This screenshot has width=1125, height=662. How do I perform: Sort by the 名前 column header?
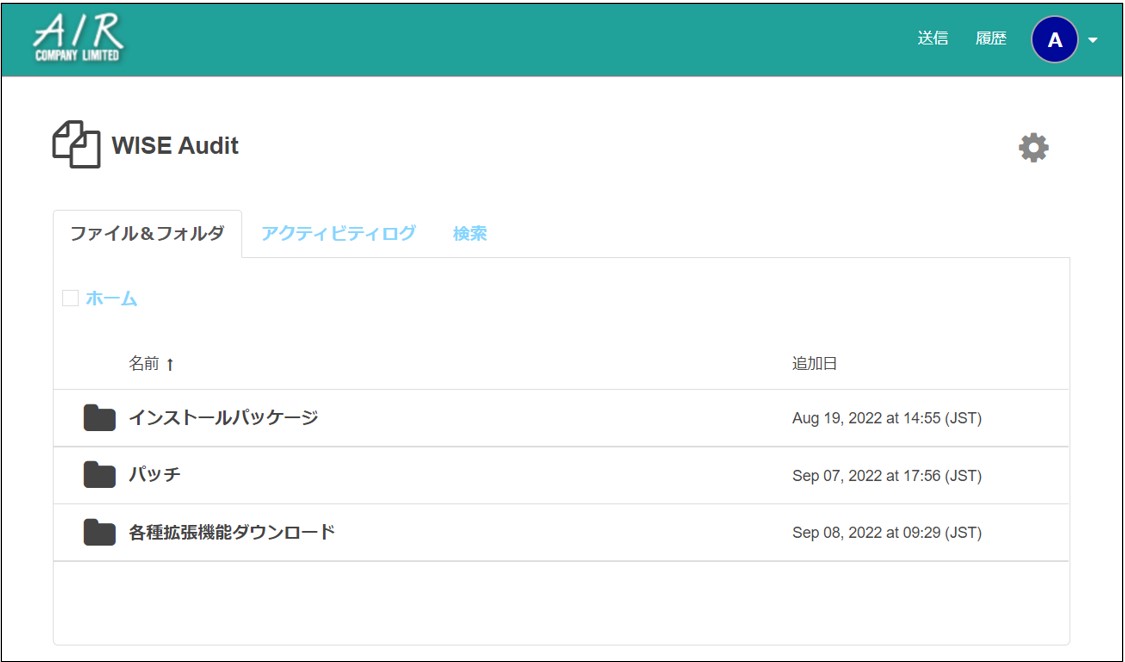(x=151, y=364)
